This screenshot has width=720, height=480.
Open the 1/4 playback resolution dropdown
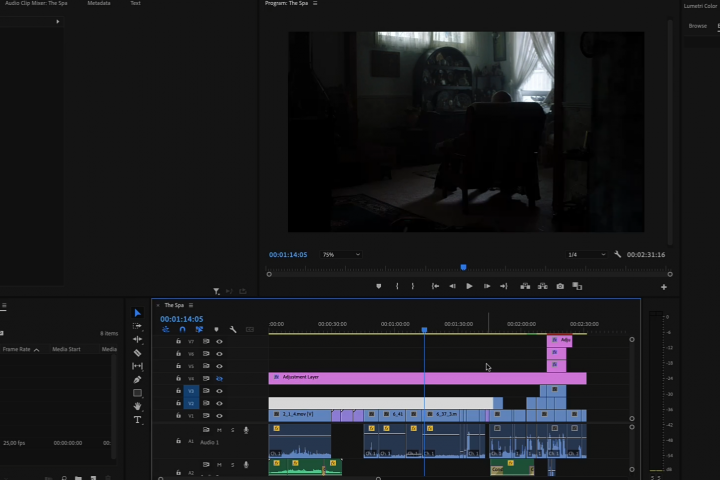586,254
